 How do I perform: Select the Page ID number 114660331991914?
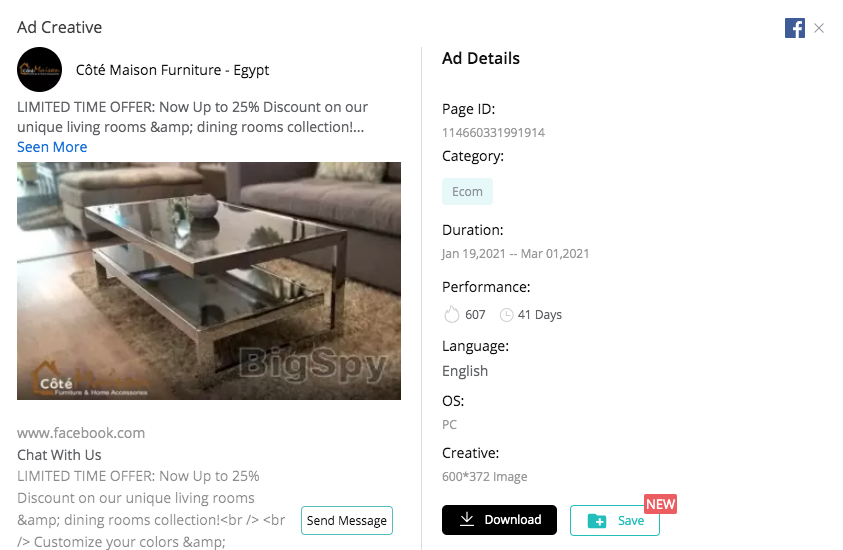(x=494, y=132)
